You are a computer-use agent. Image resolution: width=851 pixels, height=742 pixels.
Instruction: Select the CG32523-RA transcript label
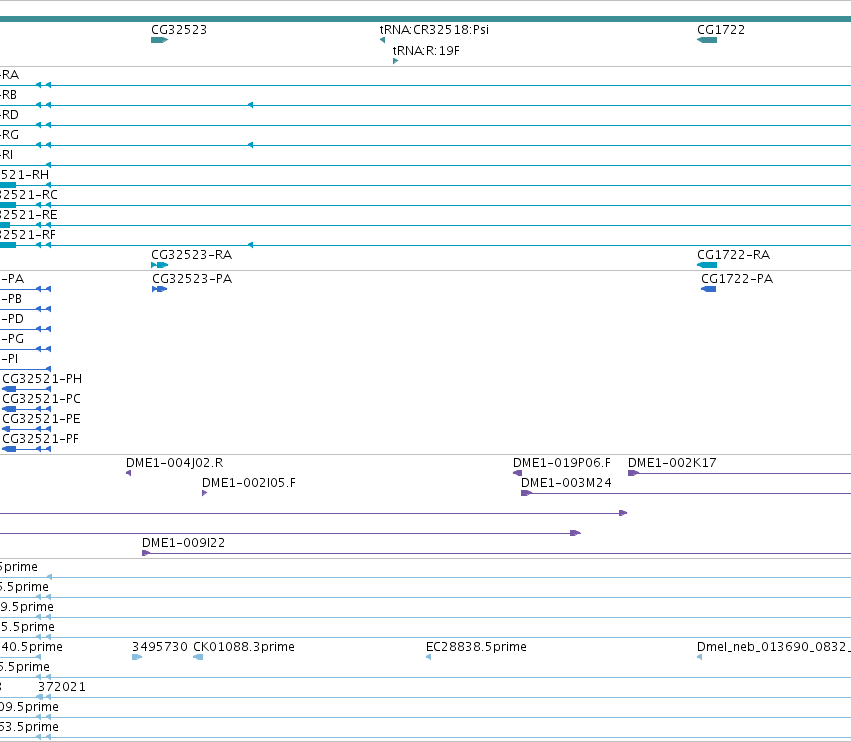(191, 255)
